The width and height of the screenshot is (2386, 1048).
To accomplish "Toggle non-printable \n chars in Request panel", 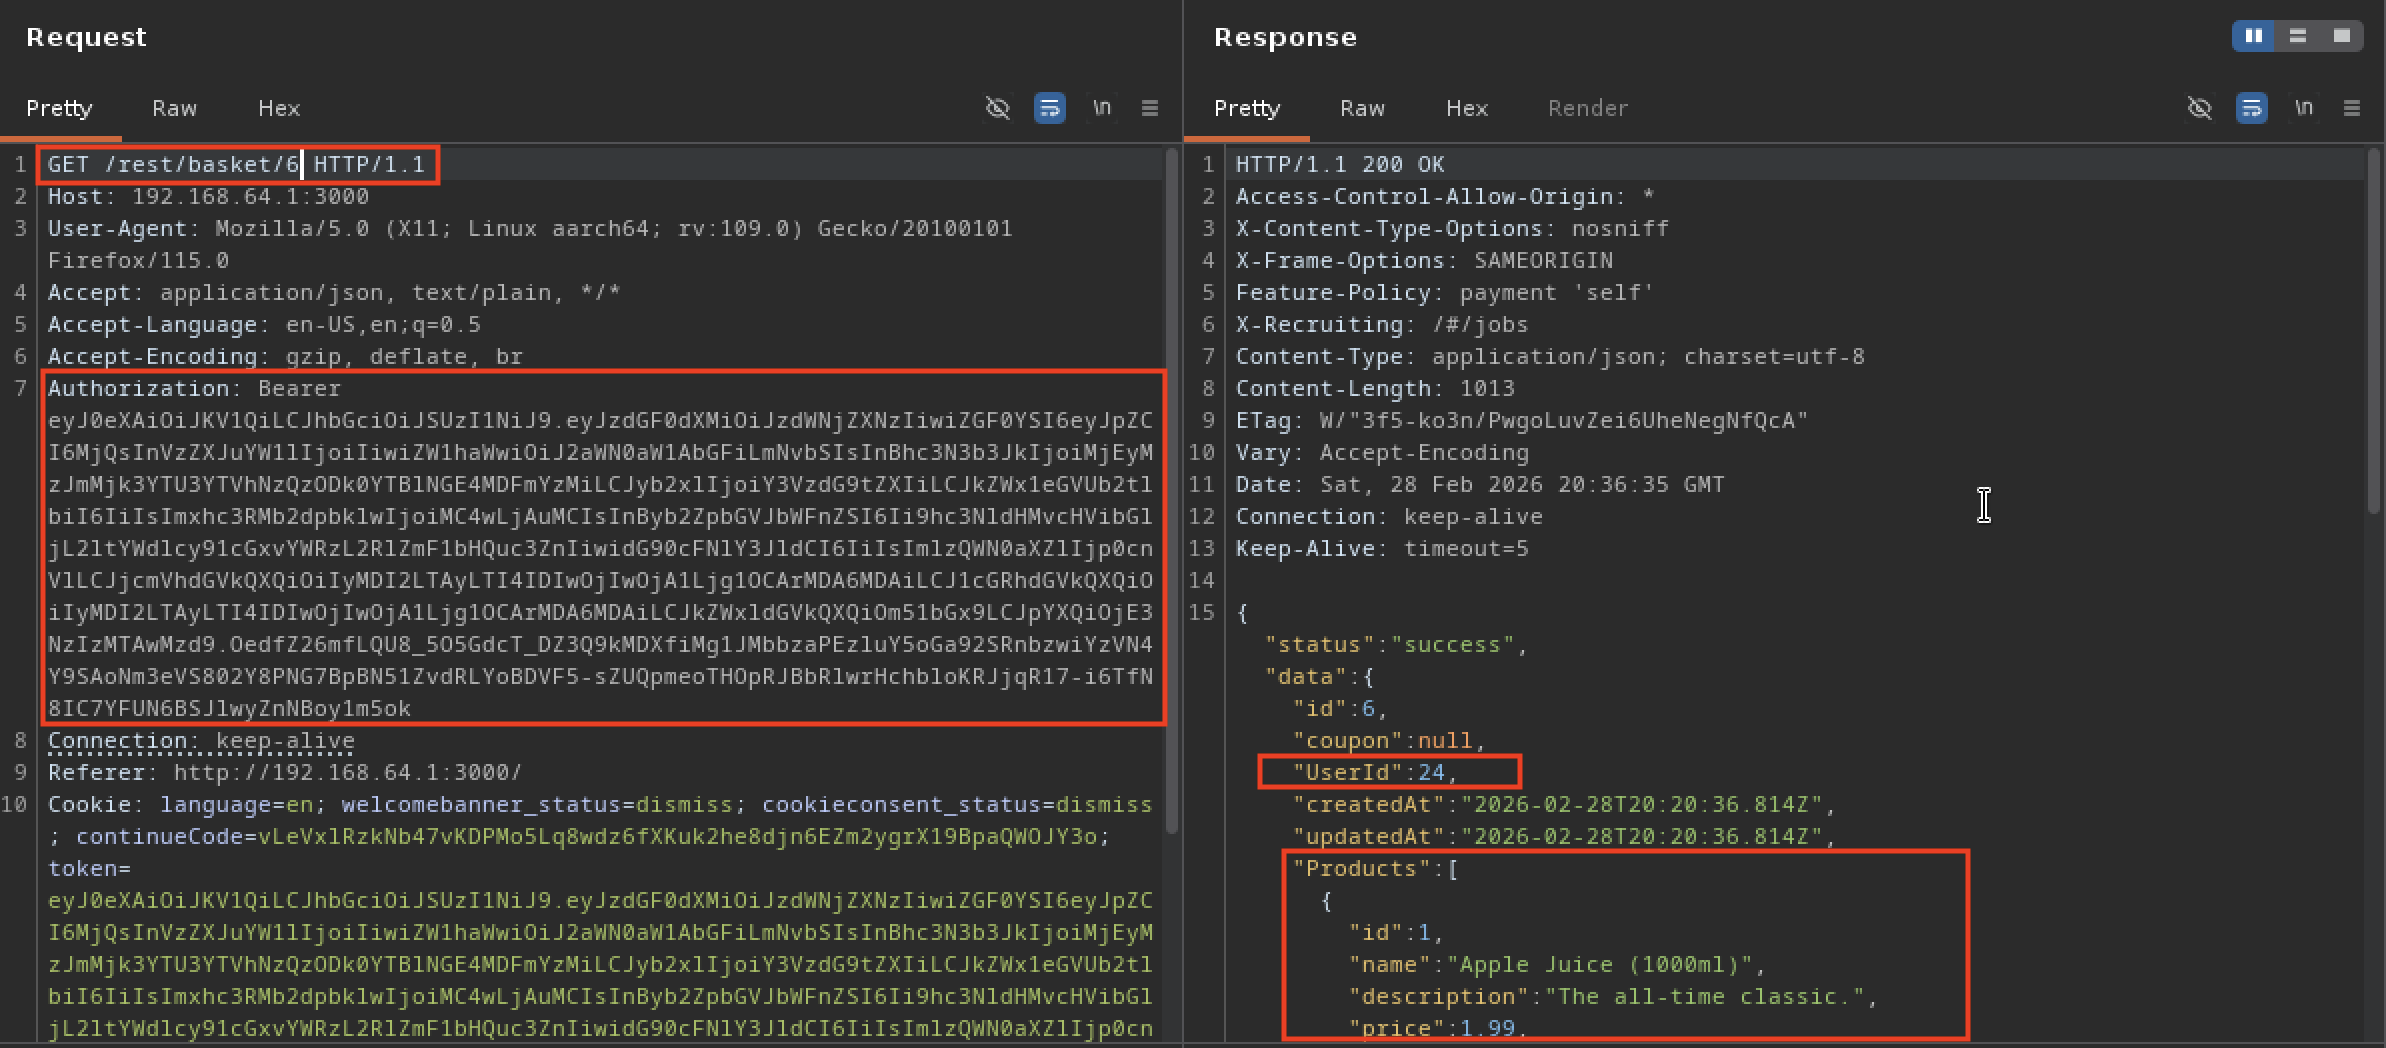I will (x=1102, y=108).
